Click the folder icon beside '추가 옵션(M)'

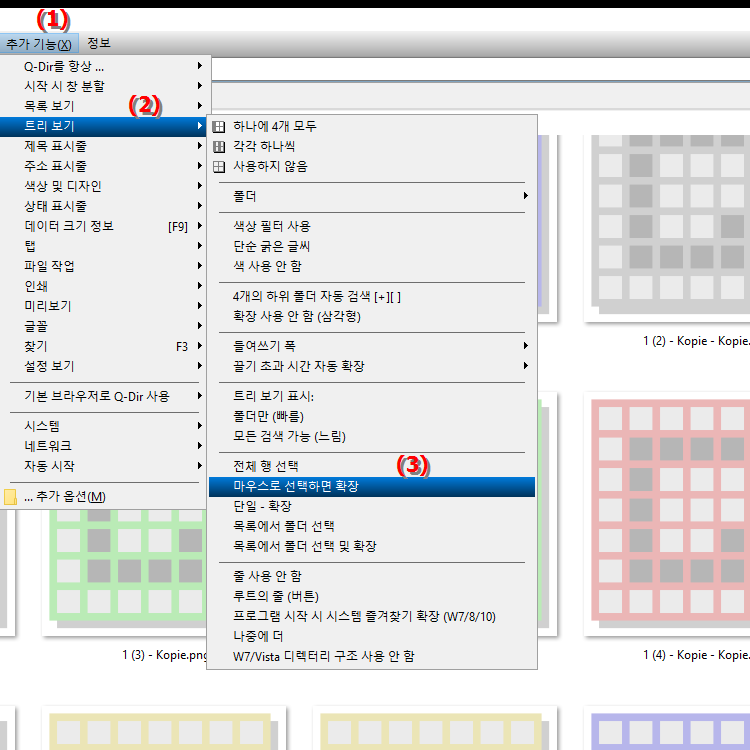pyautogui.click(x=10, y=497)
